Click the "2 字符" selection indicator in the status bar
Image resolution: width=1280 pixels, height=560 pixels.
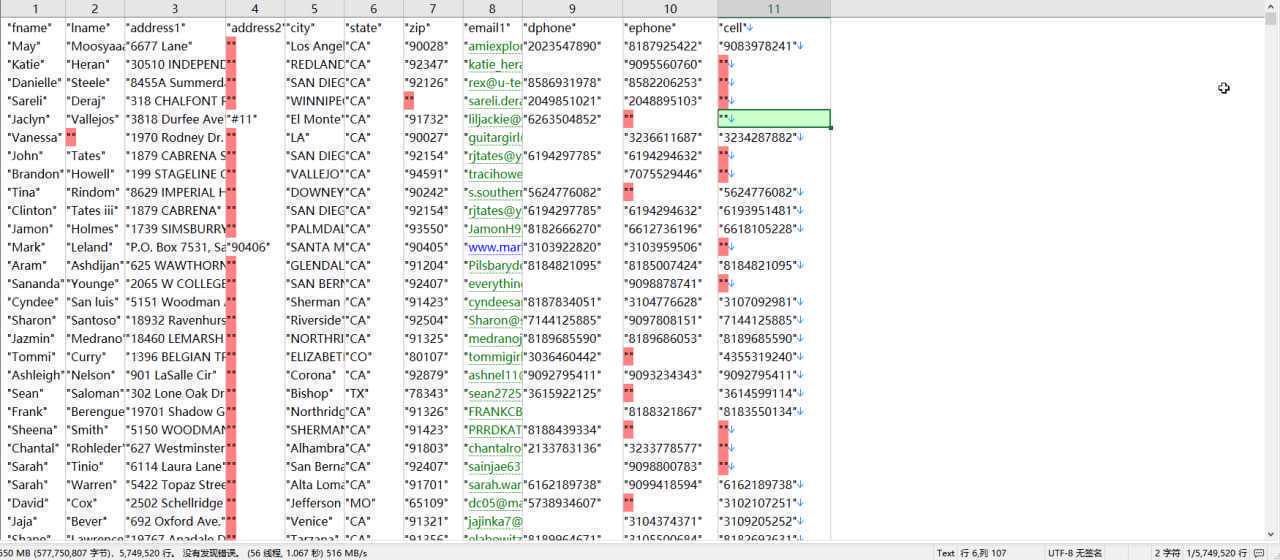[1168, 553]
